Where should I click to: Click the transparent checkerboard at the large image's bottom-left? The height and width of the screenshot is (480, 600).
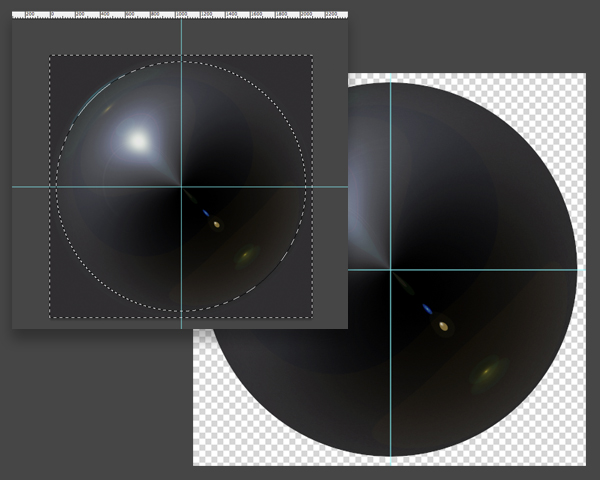pos(215,440)
